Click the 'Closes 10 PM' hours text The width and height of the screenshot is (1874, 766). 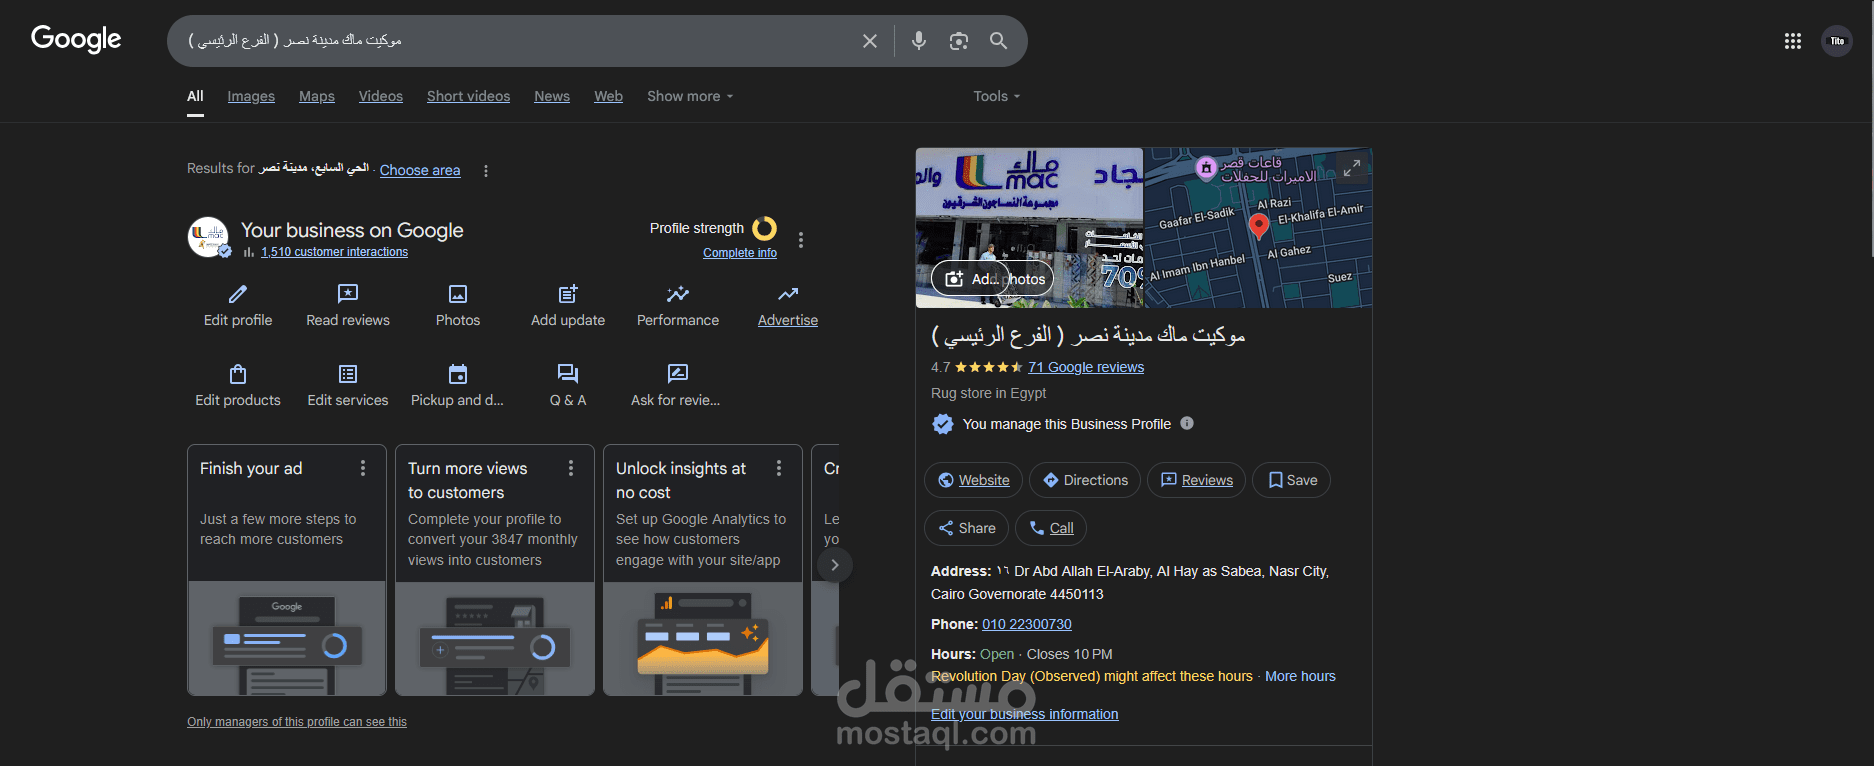(1069, 654)
